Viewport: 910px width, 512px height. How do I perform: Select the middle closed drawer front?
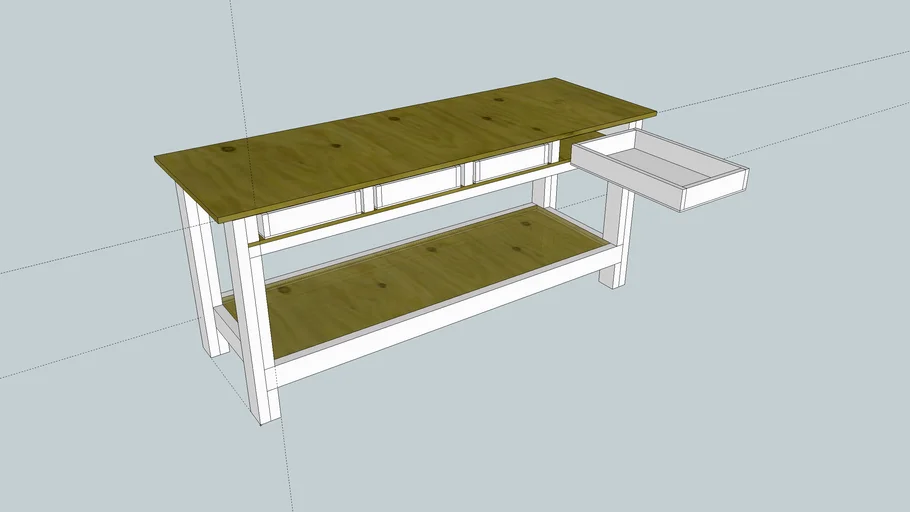click(419, 187)
